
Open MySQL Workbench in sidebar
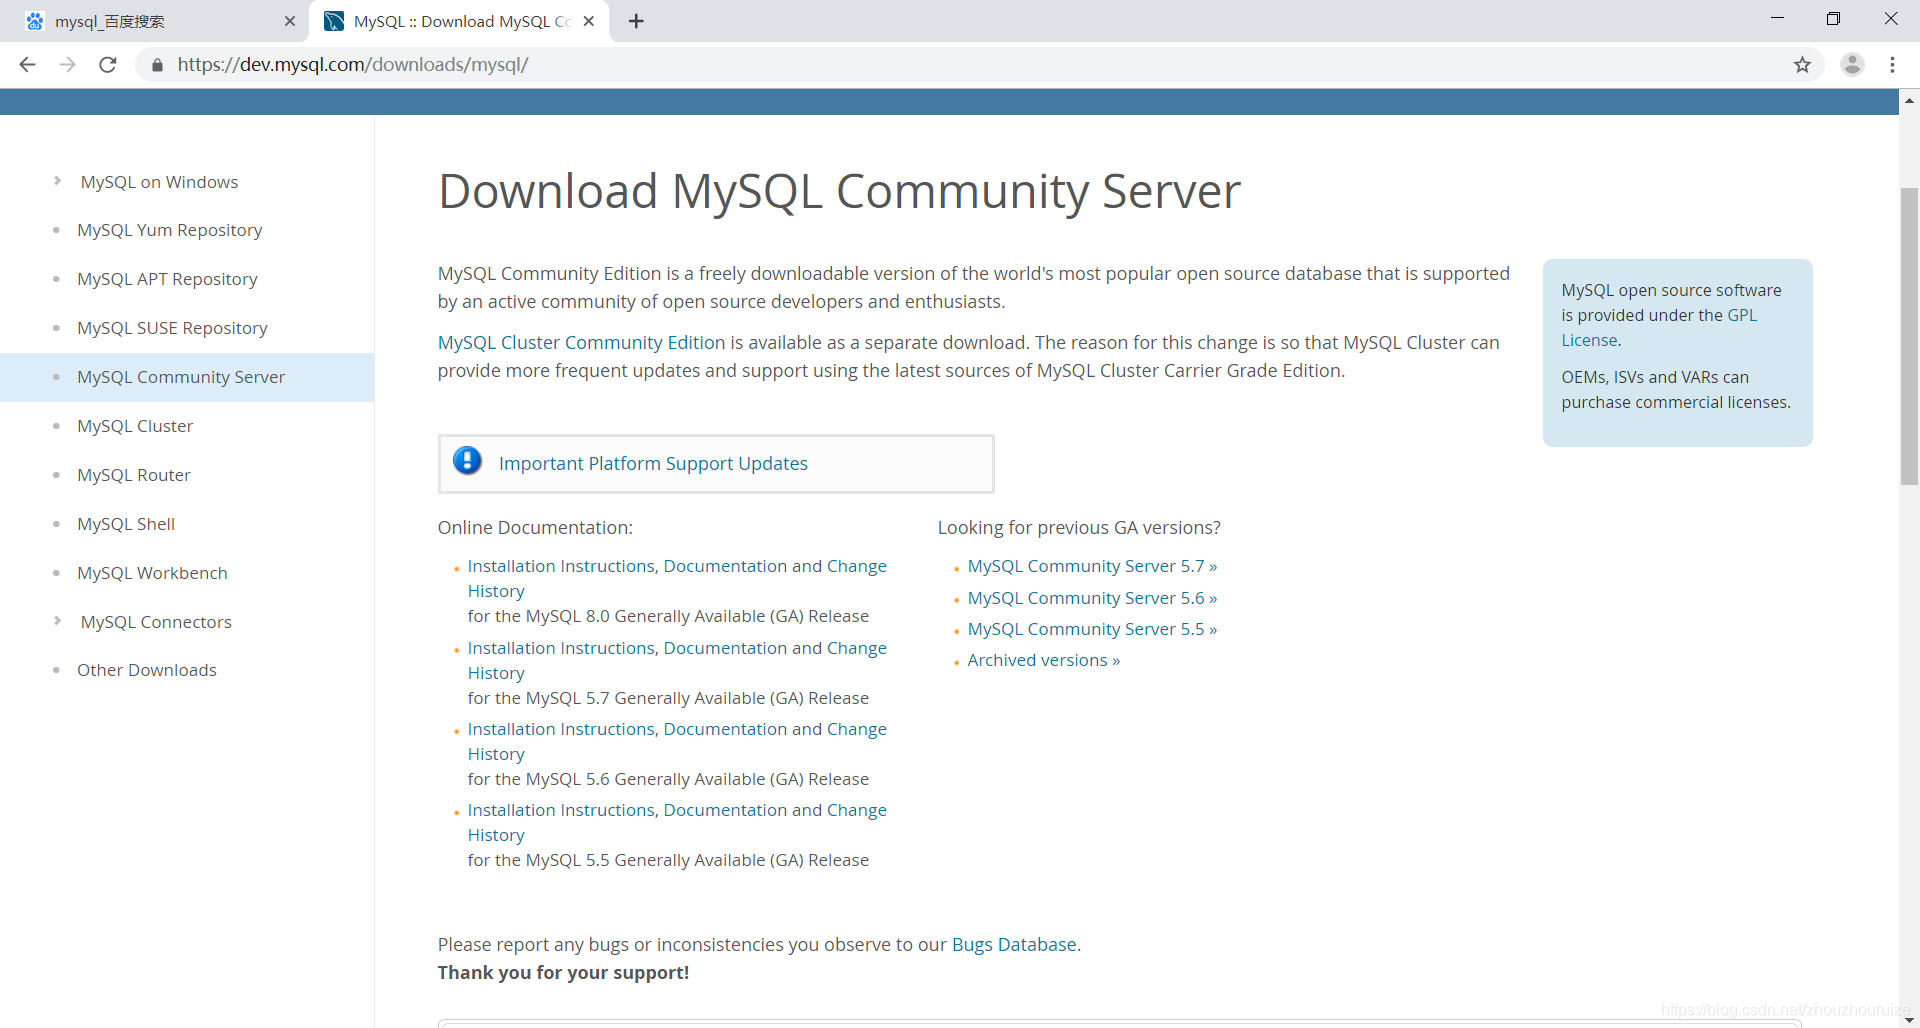click(152, 573)
